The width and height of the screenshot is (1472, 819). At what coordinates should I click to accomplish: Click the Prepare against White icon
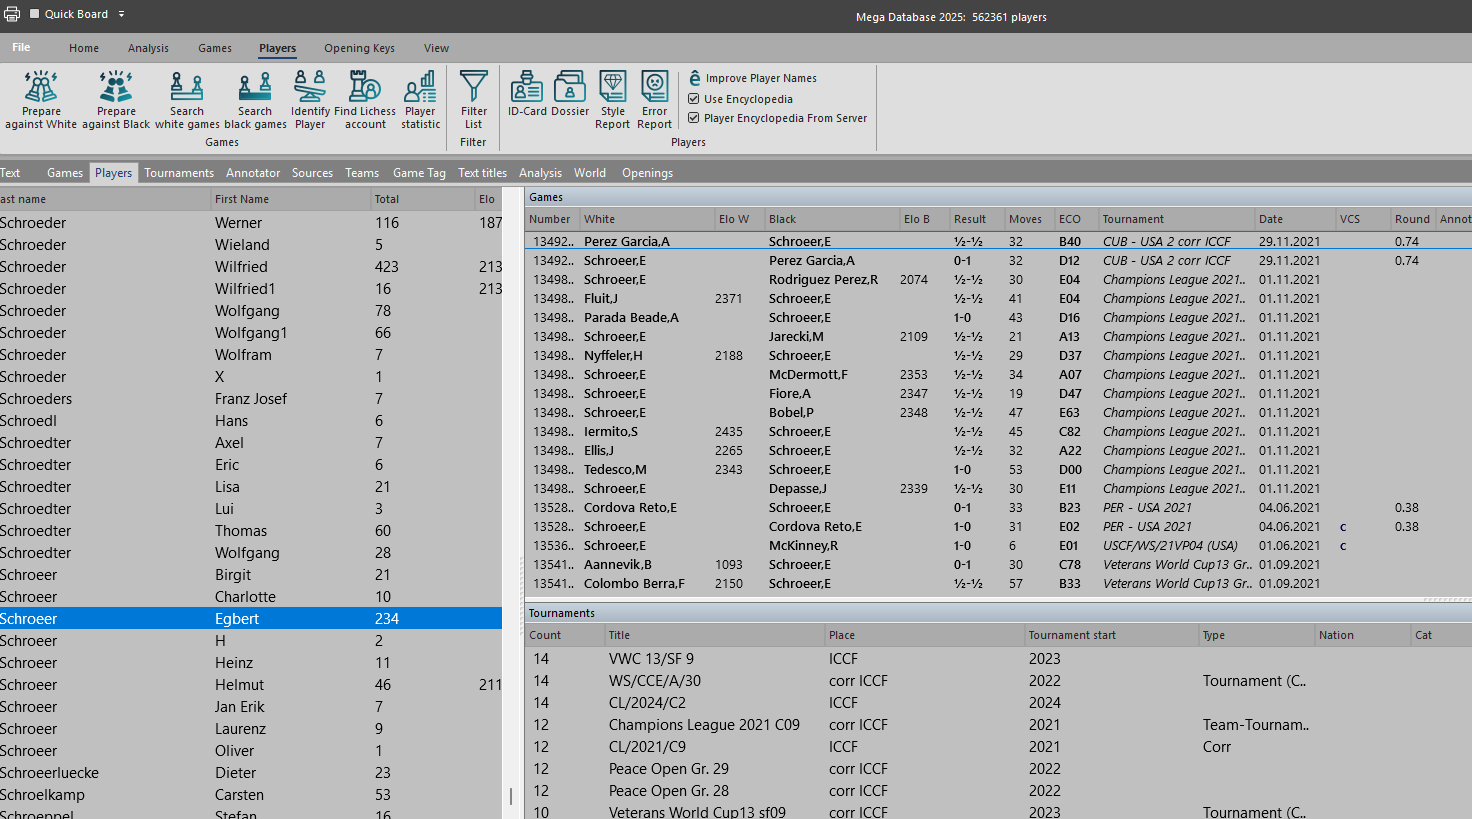pyautogui.click(x=41, y=99)
